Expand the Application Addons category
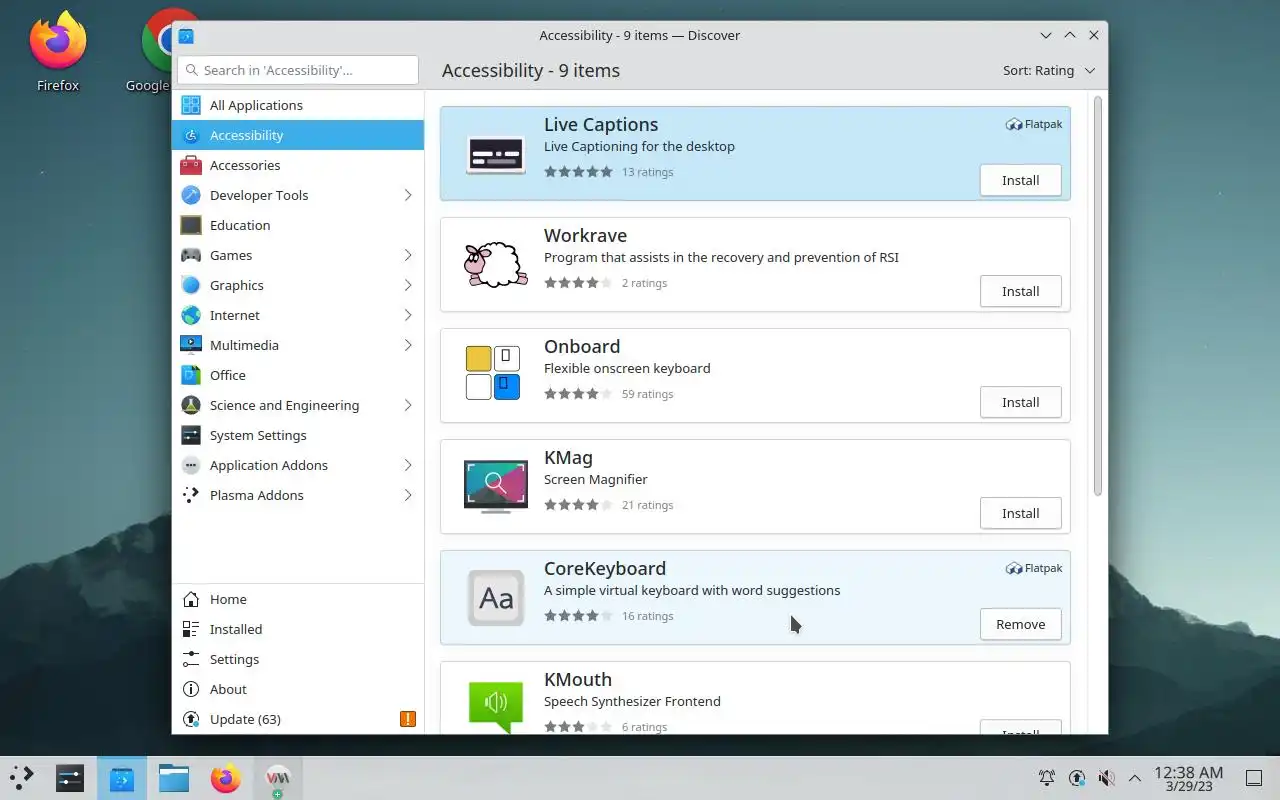 pyautogui.click(x=408, y=465)
